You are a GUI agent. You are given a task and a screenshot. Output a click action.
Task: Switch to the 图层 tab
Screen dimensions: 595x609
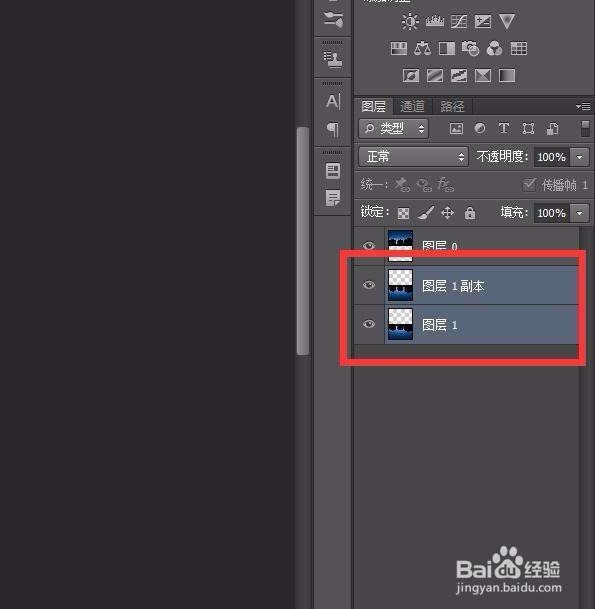(374, 106)
